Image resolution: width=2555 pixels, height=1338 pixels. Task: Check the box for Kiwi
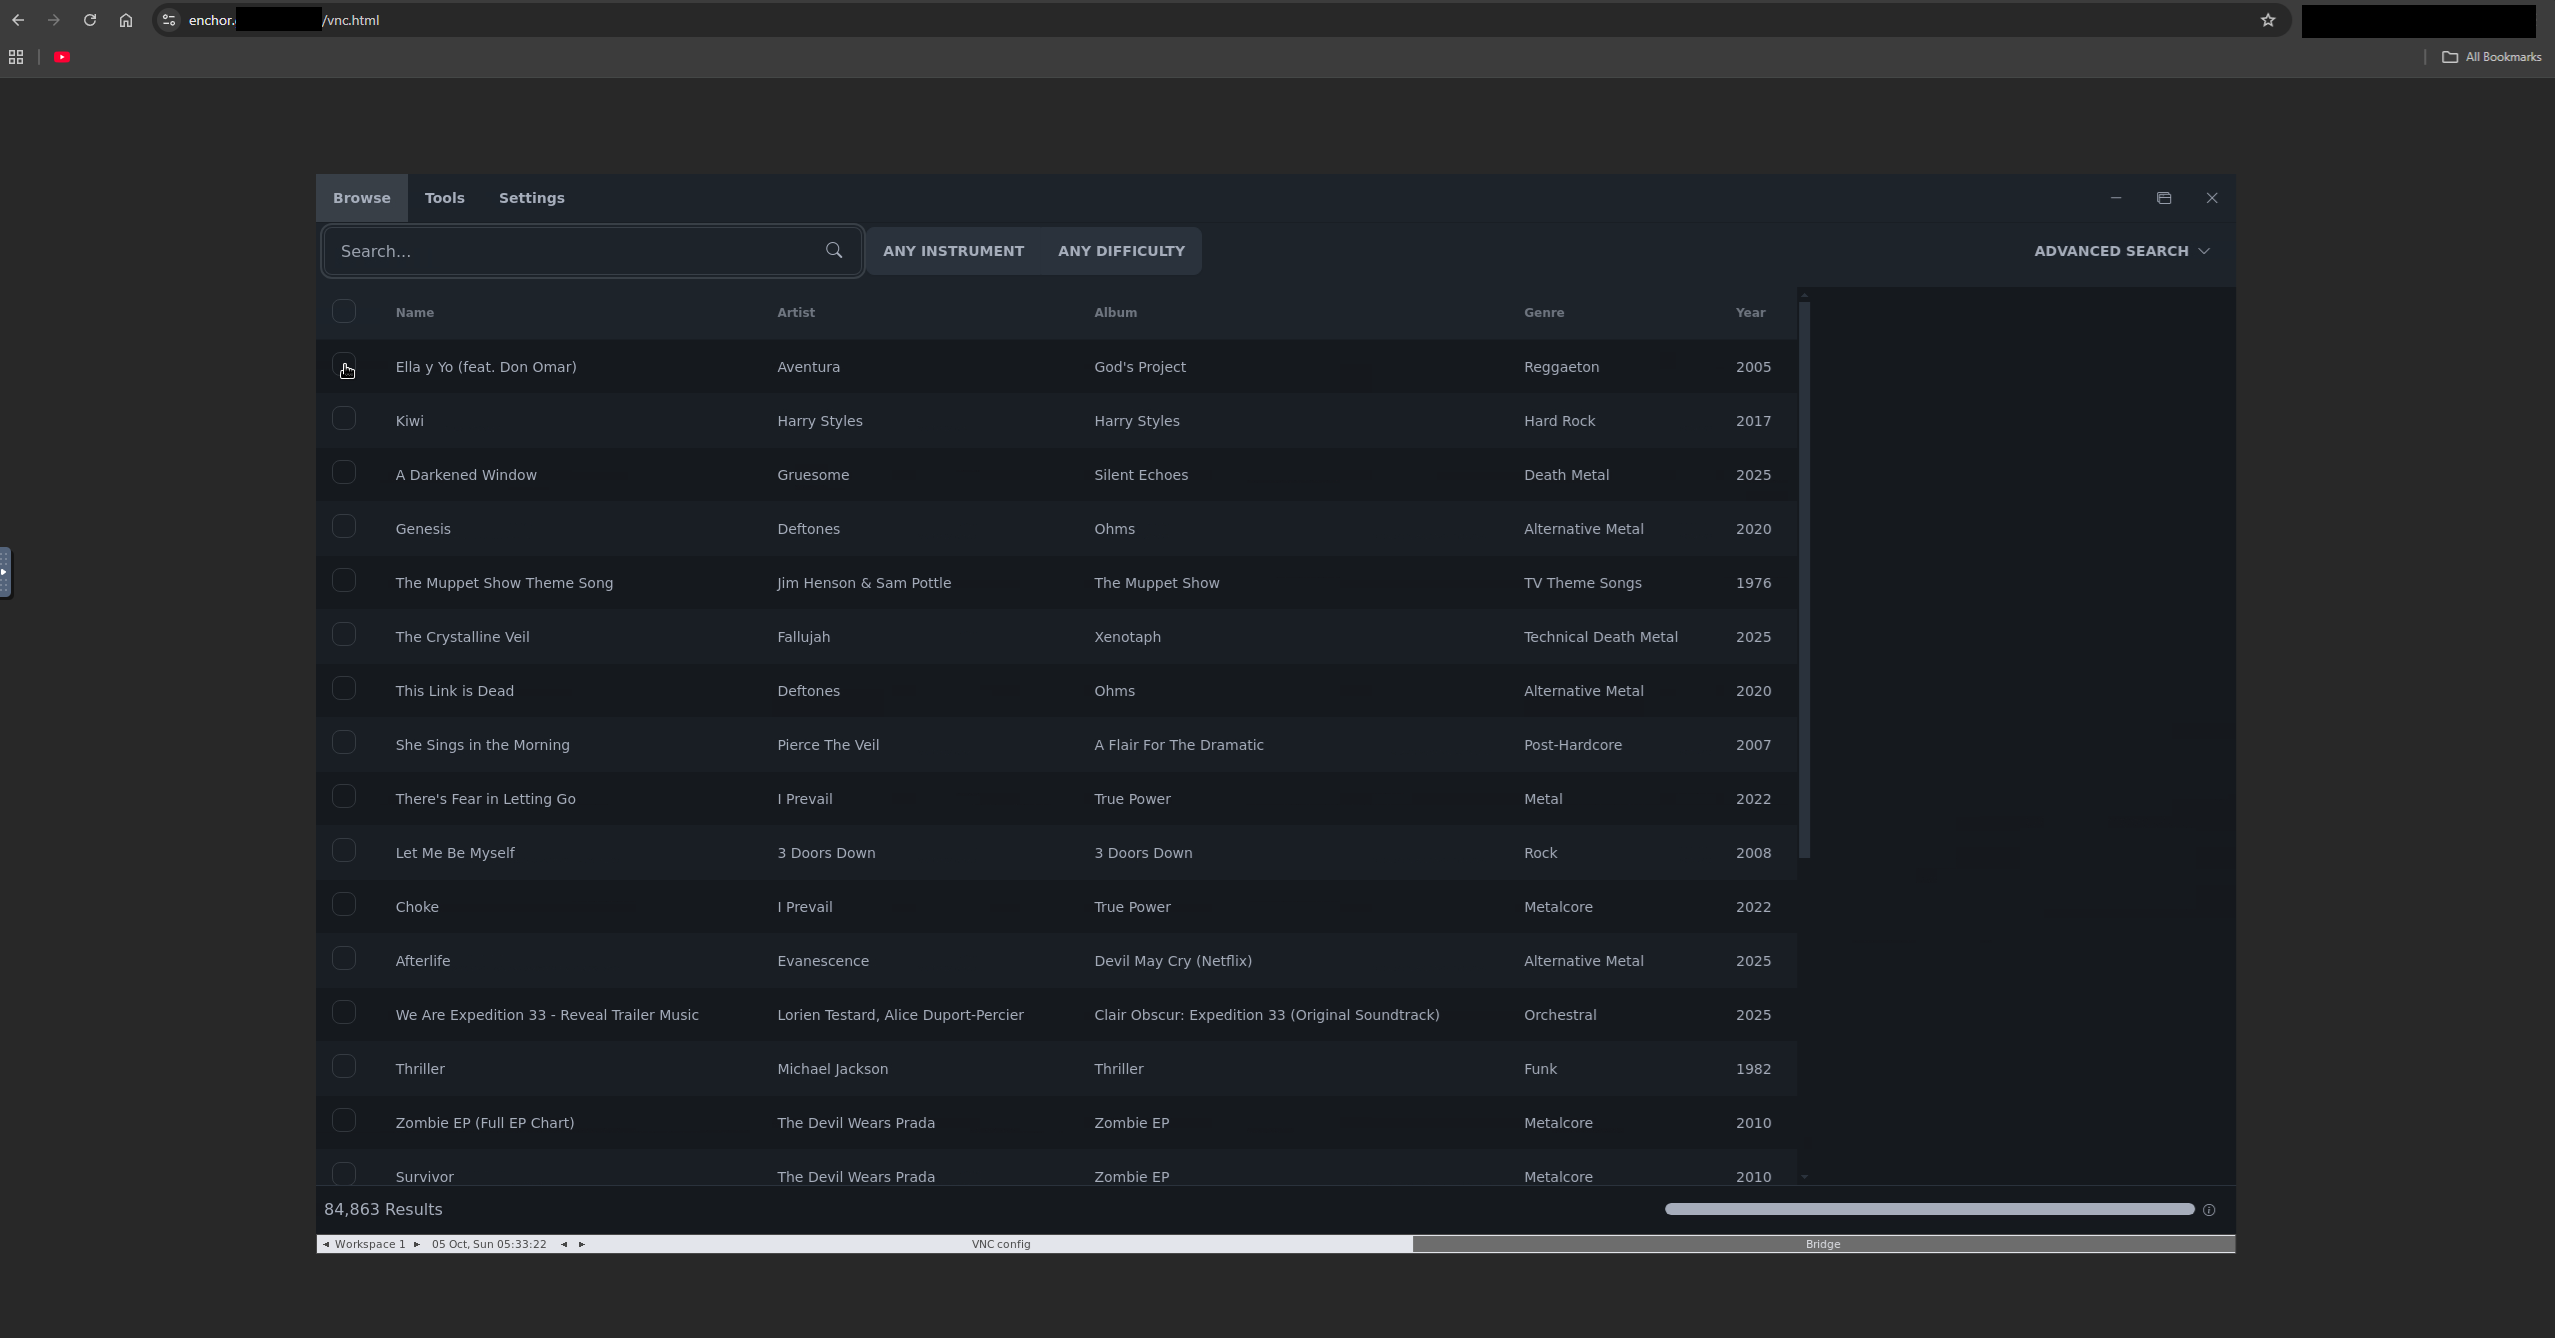click(x=344, y=419)
